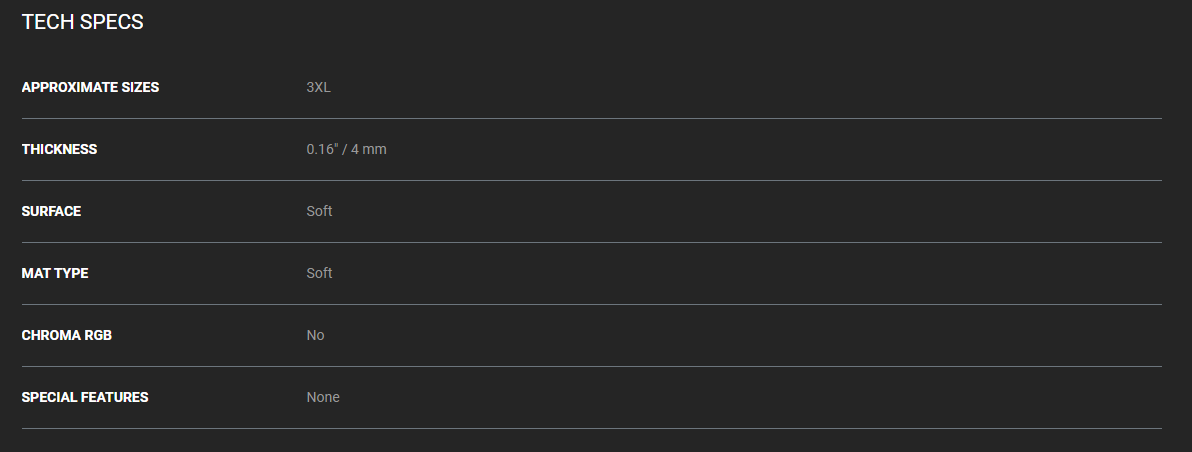Click the Soft value beside SURFACE
Image resolution: width=1192 pixels, height=452 pixels.
pos(319,211)
